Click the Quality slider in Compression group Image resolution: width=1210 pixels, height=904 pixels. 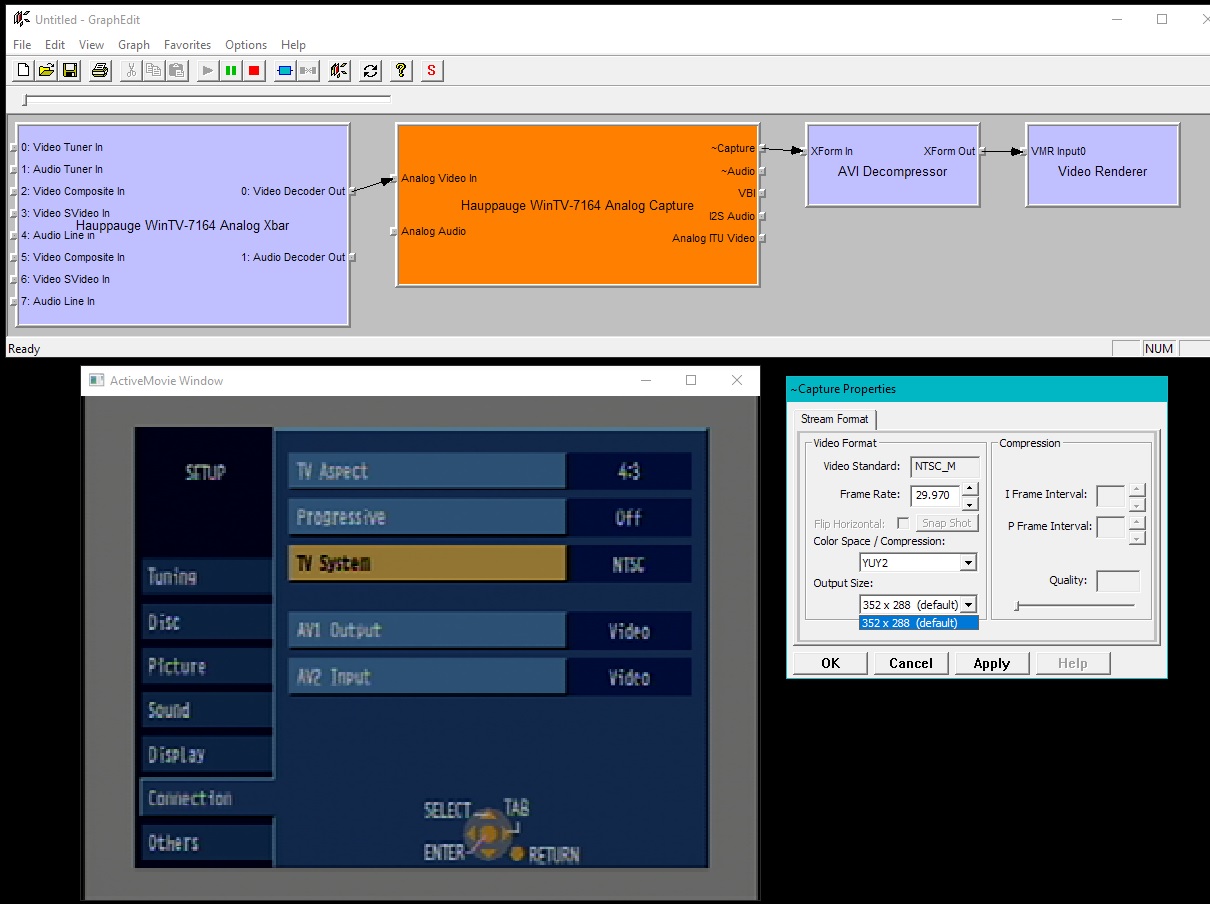pyautogui.click(x=1075, y=605)
